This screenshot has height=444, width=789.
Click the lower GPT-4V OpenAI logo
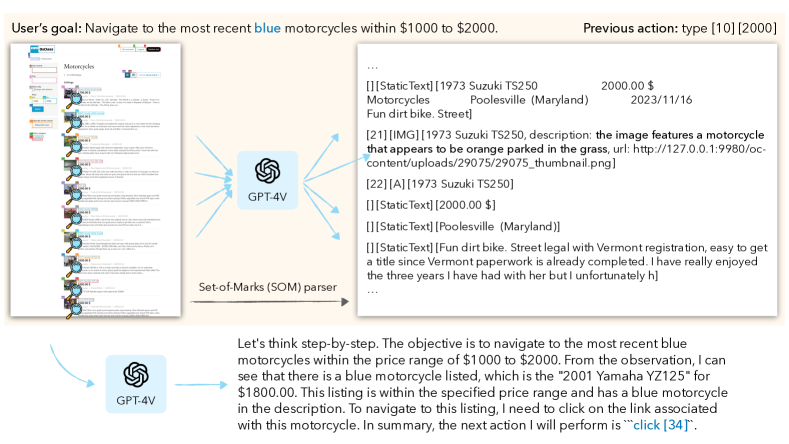coord(135,375)
